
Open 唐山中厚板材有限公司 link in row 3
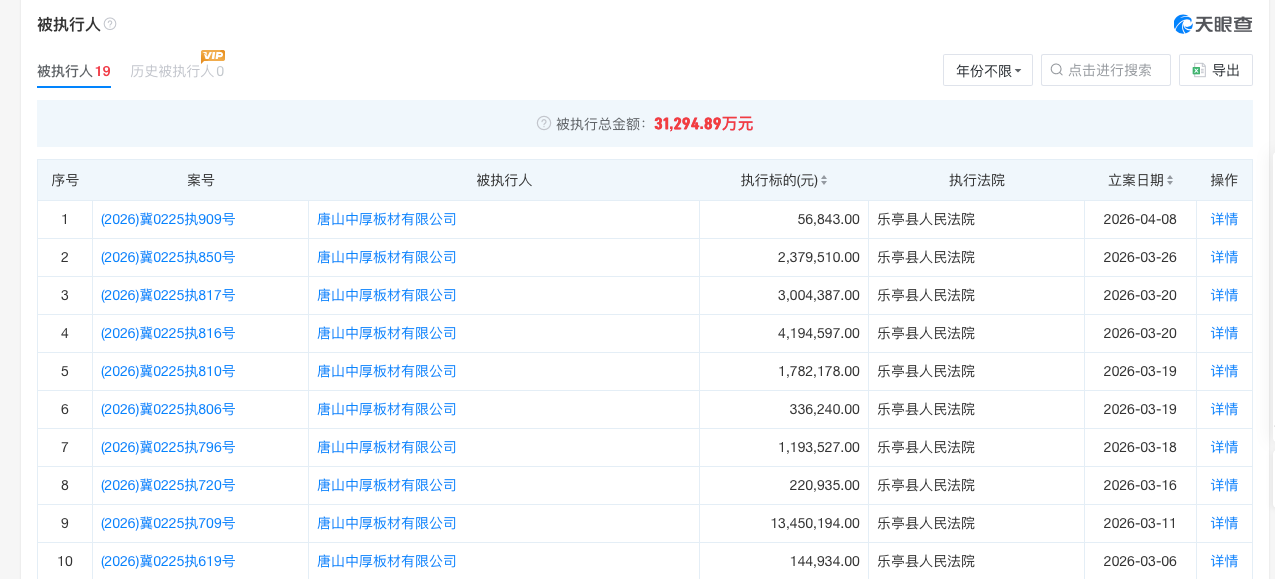tap(386, 295)
